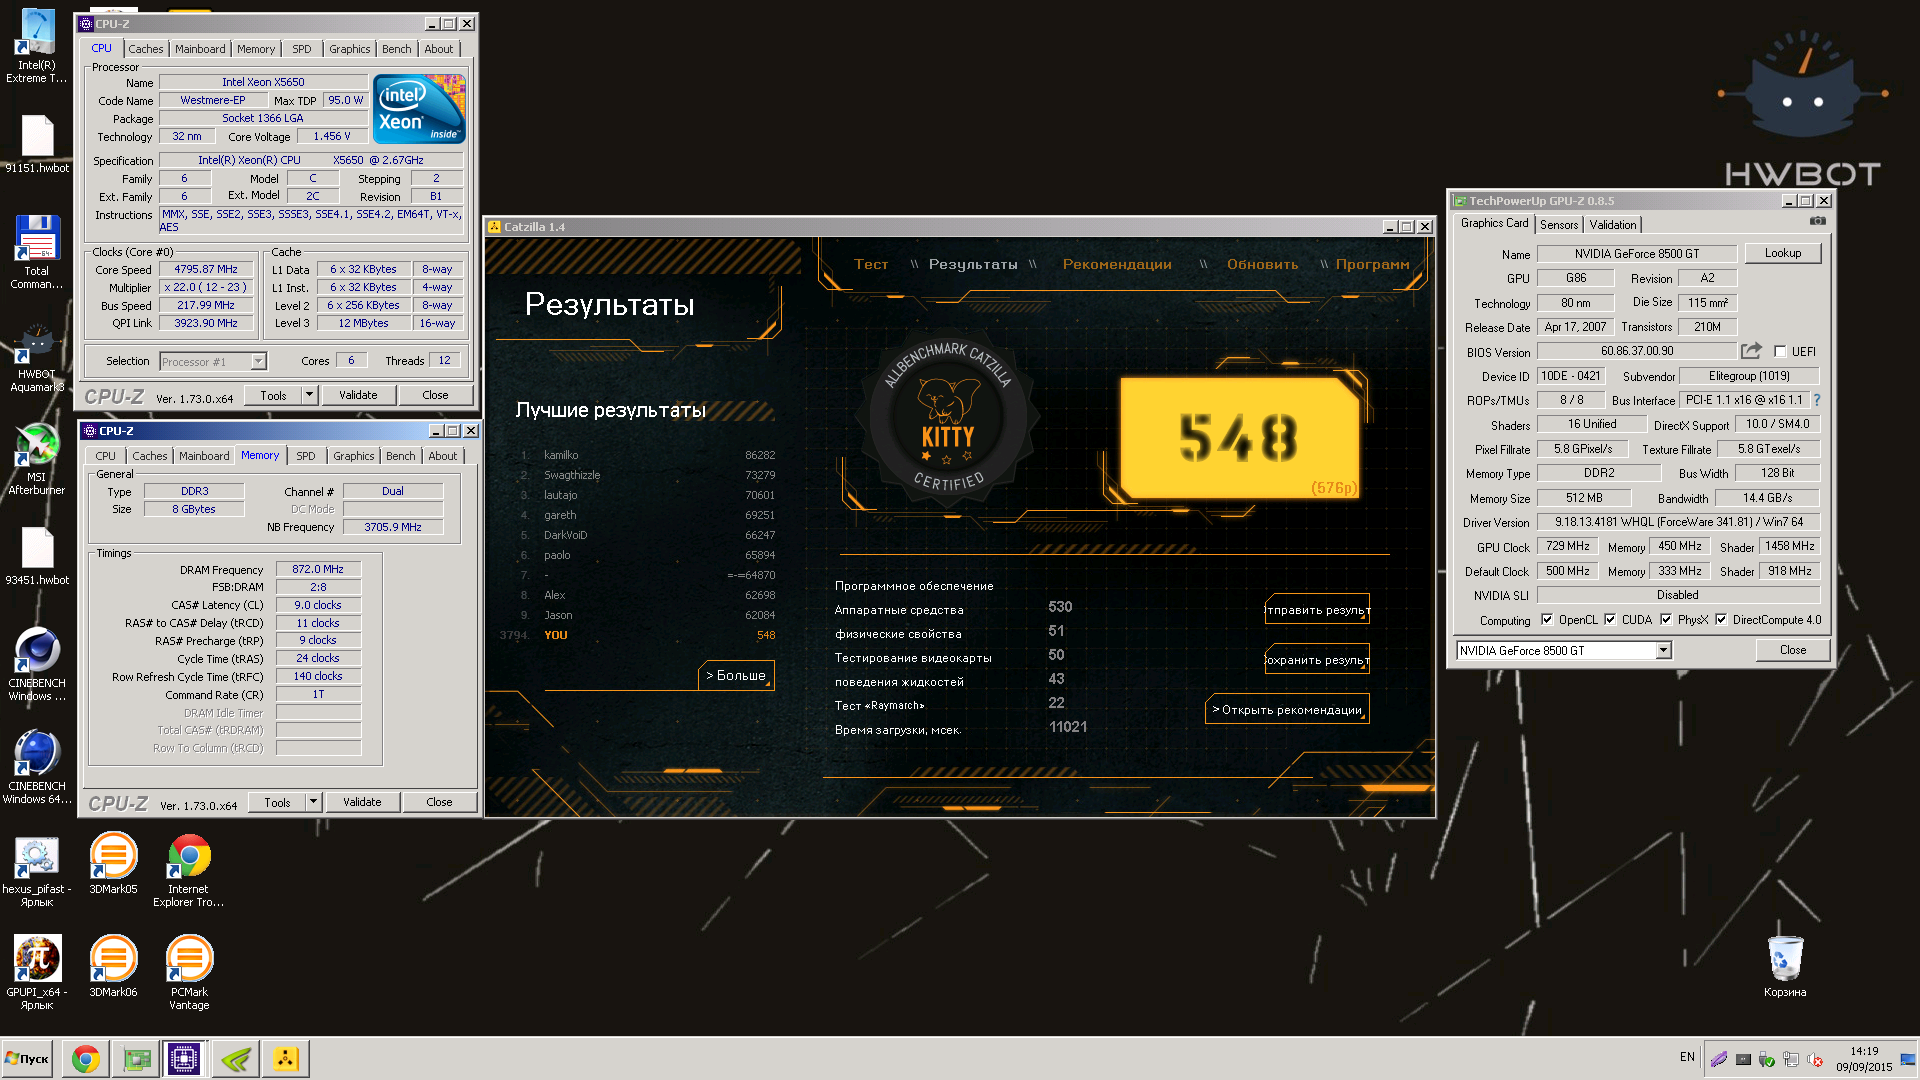This screenshot has height=1080, width=1920.
Task: Switch to Validation tab in GPU-Z
Action: coord(1613,224)
